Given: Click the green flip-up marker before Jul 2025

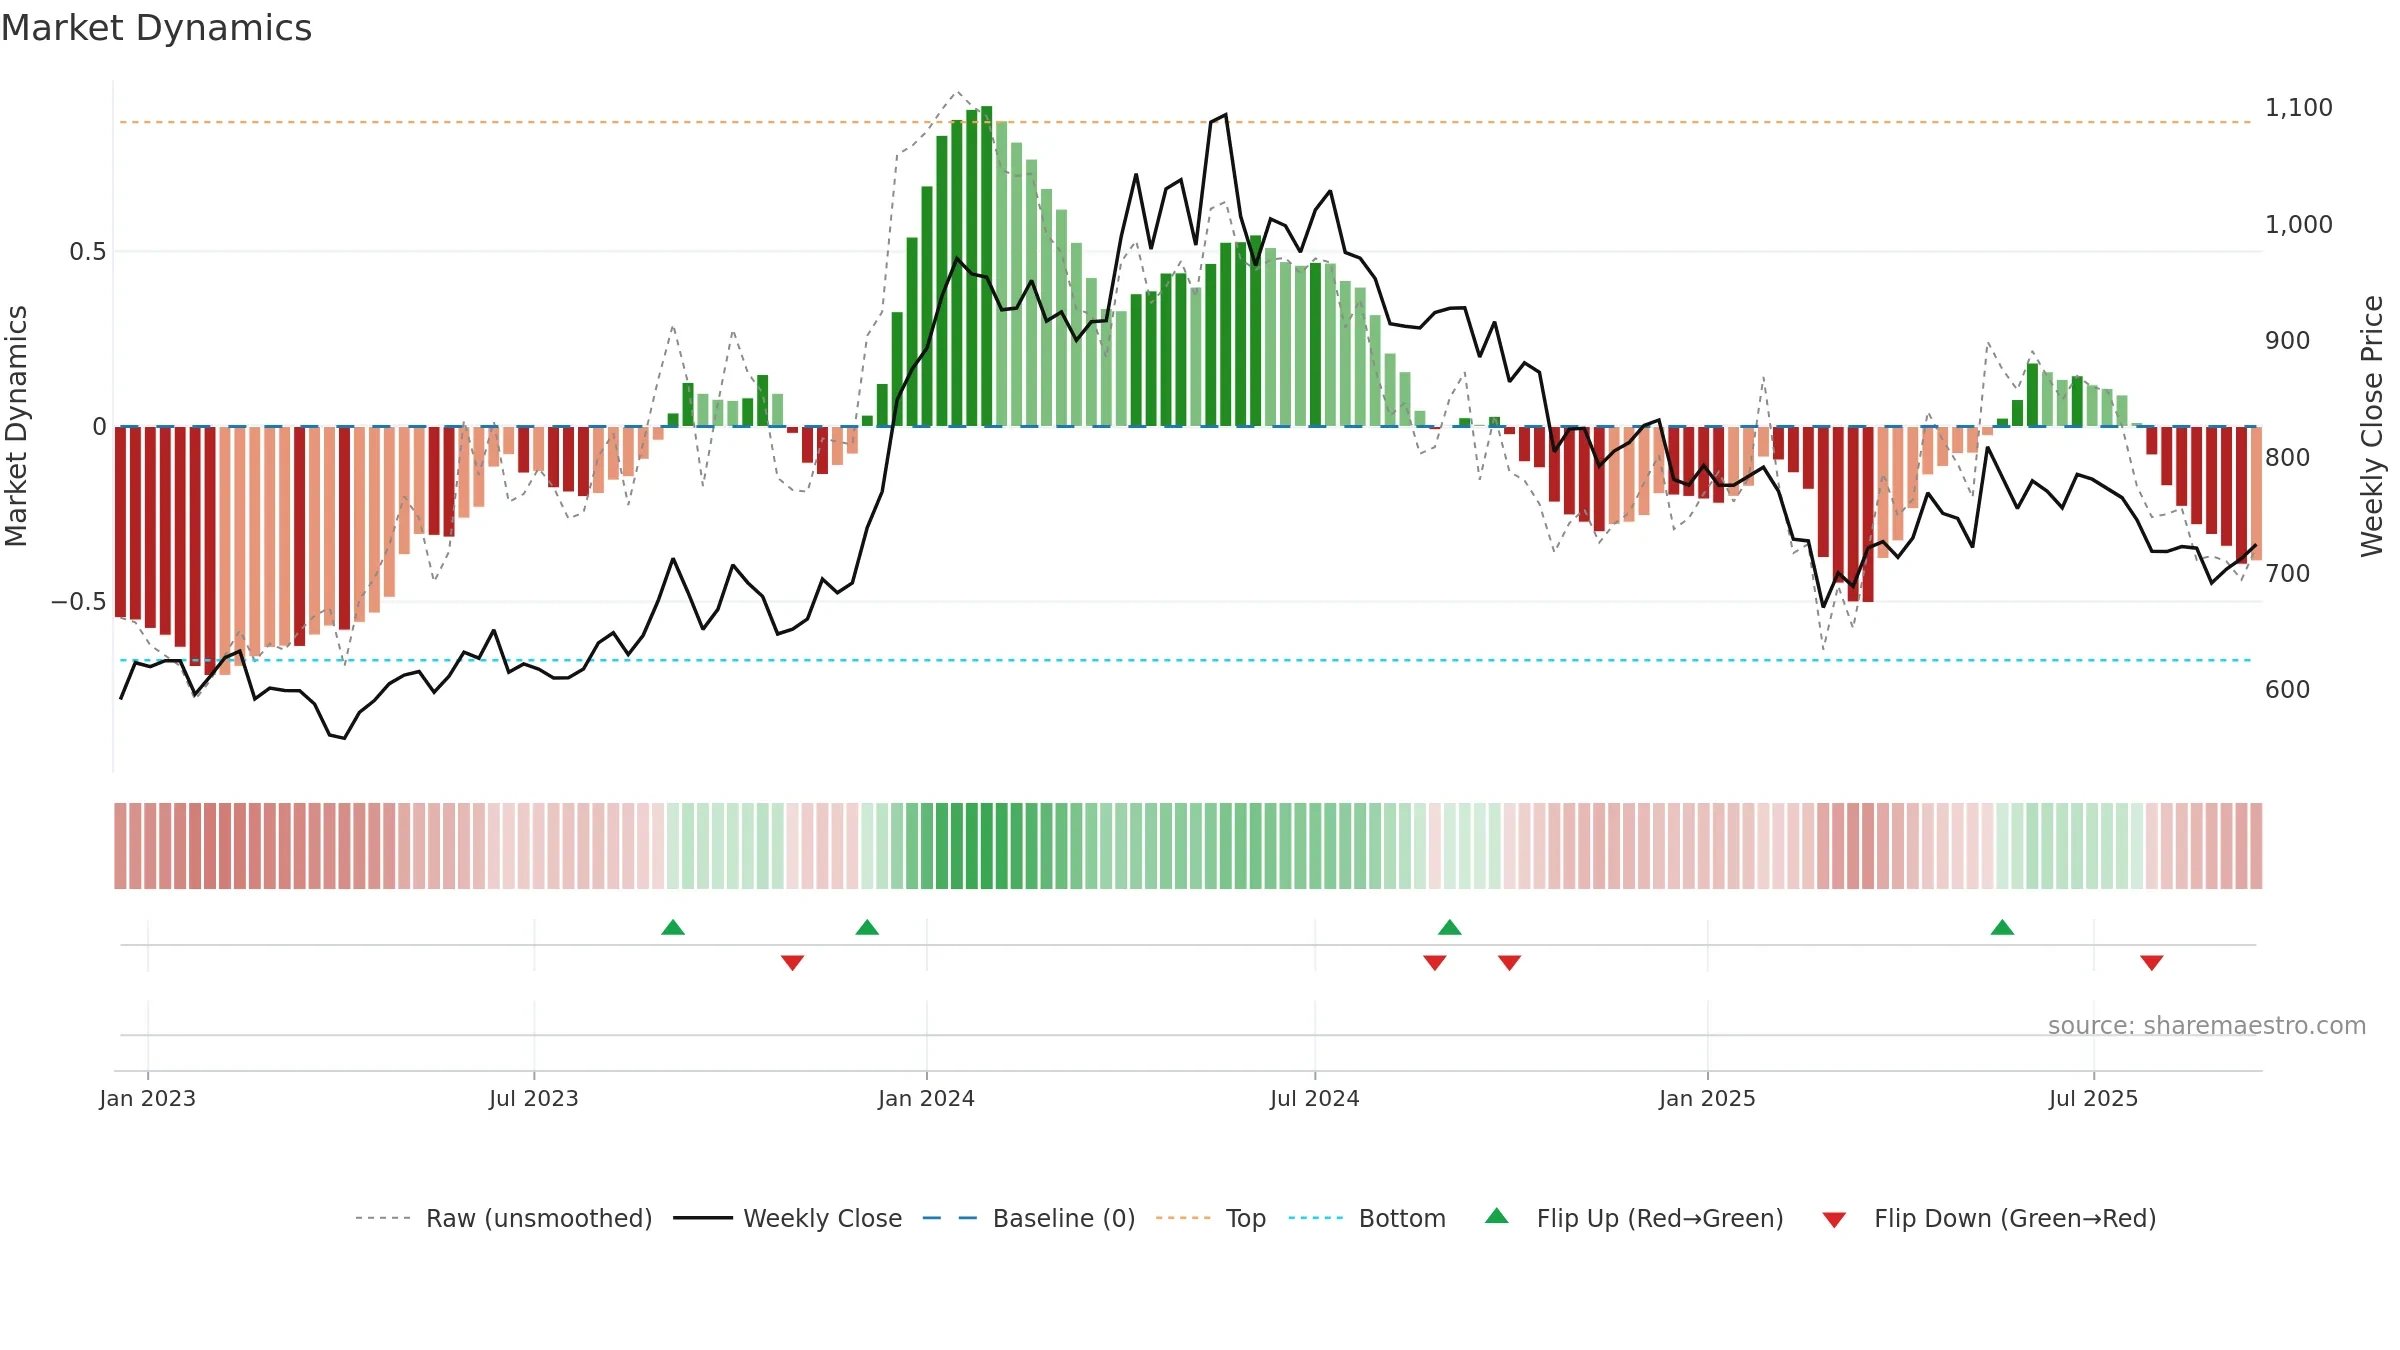Looking at the screenshot, I should [x=2002, y=927].
